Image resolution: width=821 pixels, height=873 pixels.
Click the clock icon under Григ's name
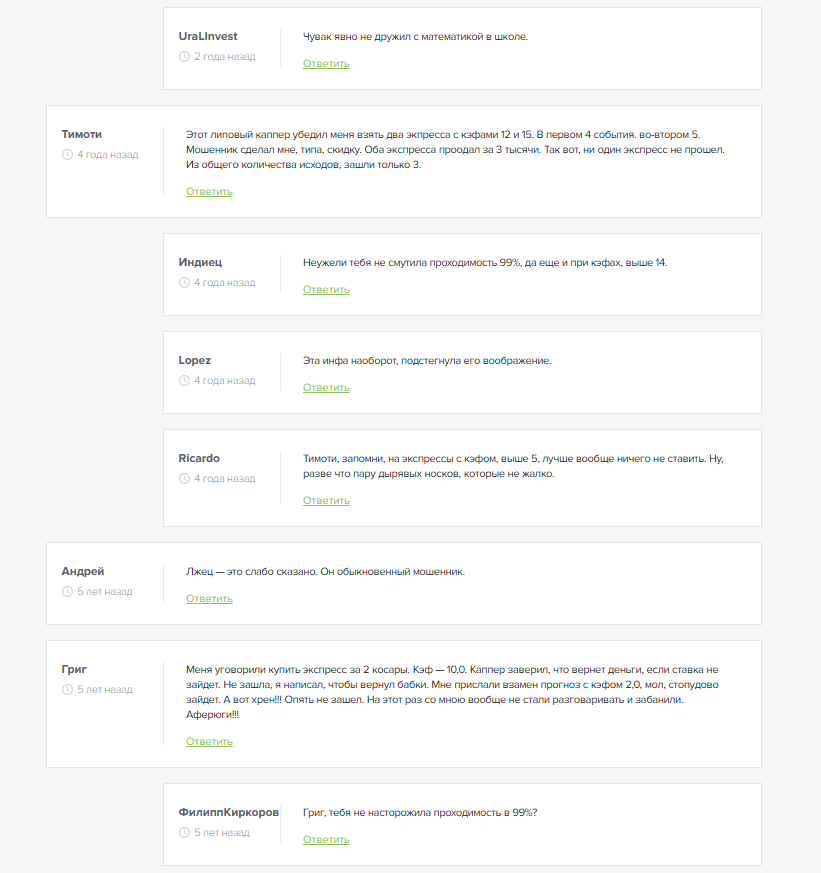[x=67, y=690]
